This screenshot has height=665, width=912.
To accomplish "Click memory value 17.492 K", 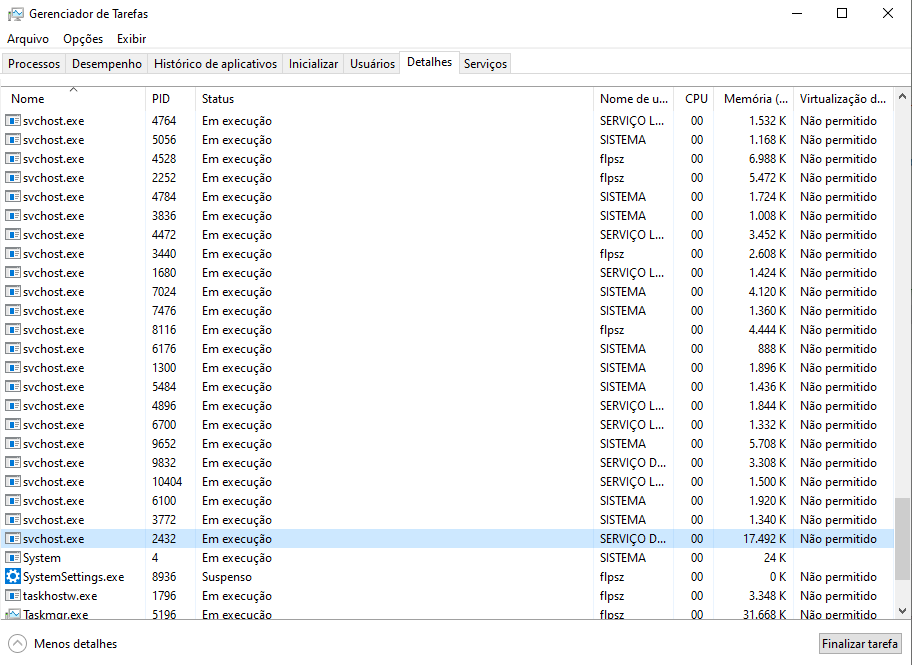I will click(764, 539).
